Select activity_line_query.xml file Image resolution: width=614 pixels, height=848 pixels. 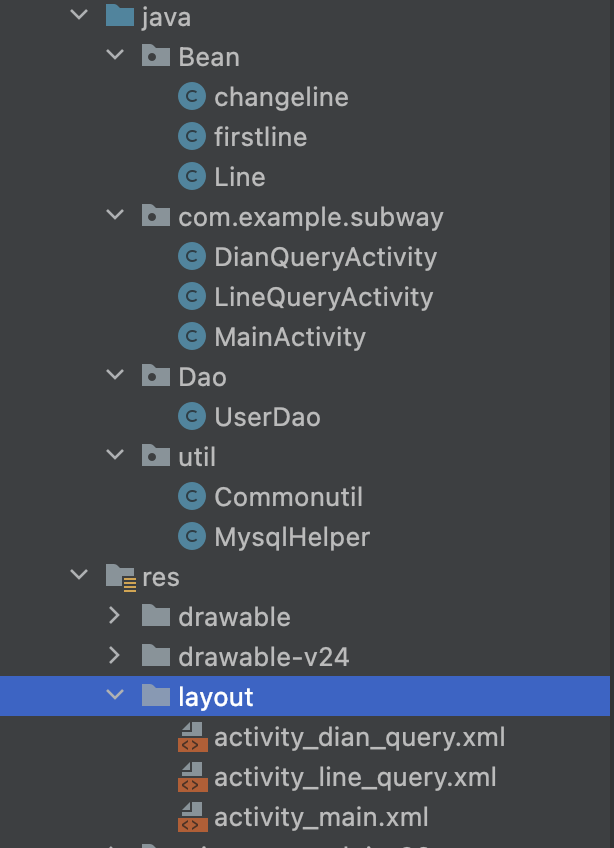(x=355, y=777)
